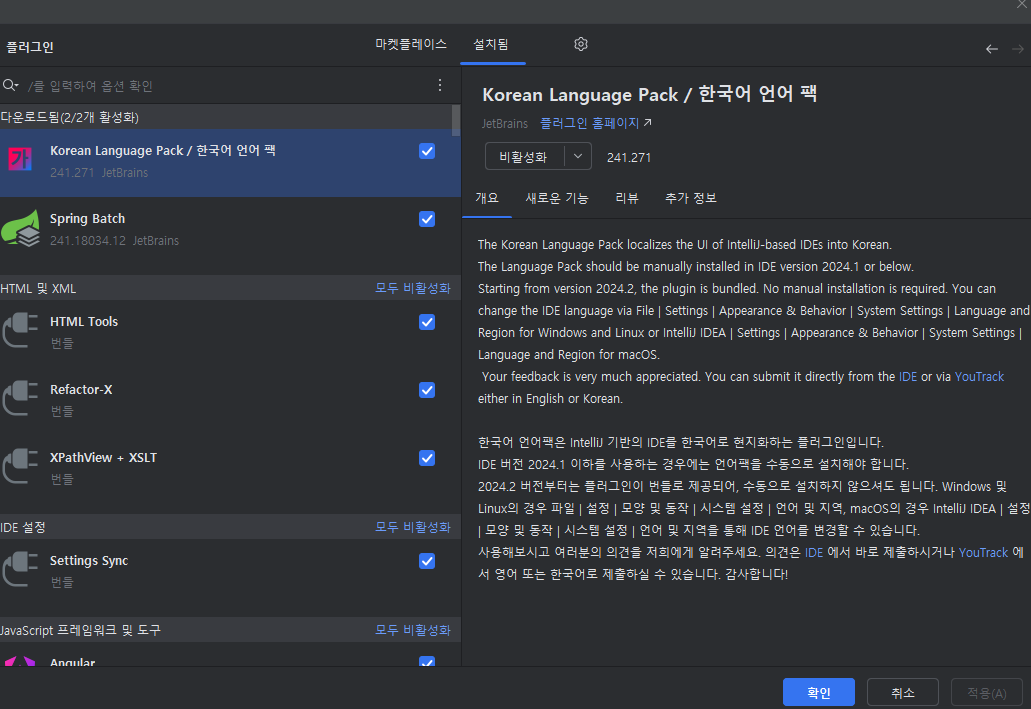Click the YouTrack link in the English description
This screenshot has width=1031, height=709.
tap(979, 376)
